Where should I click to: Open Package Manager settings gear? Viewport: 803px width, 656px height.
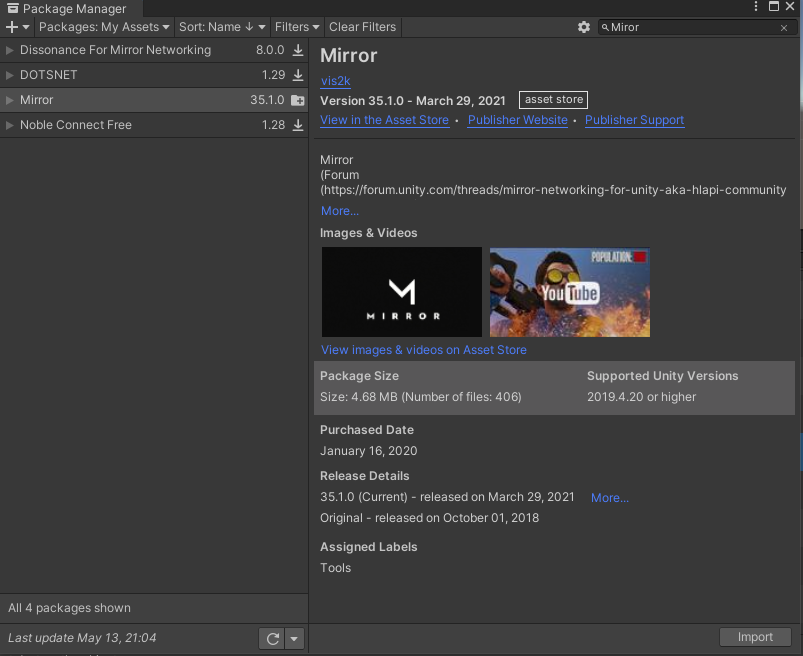584,27
